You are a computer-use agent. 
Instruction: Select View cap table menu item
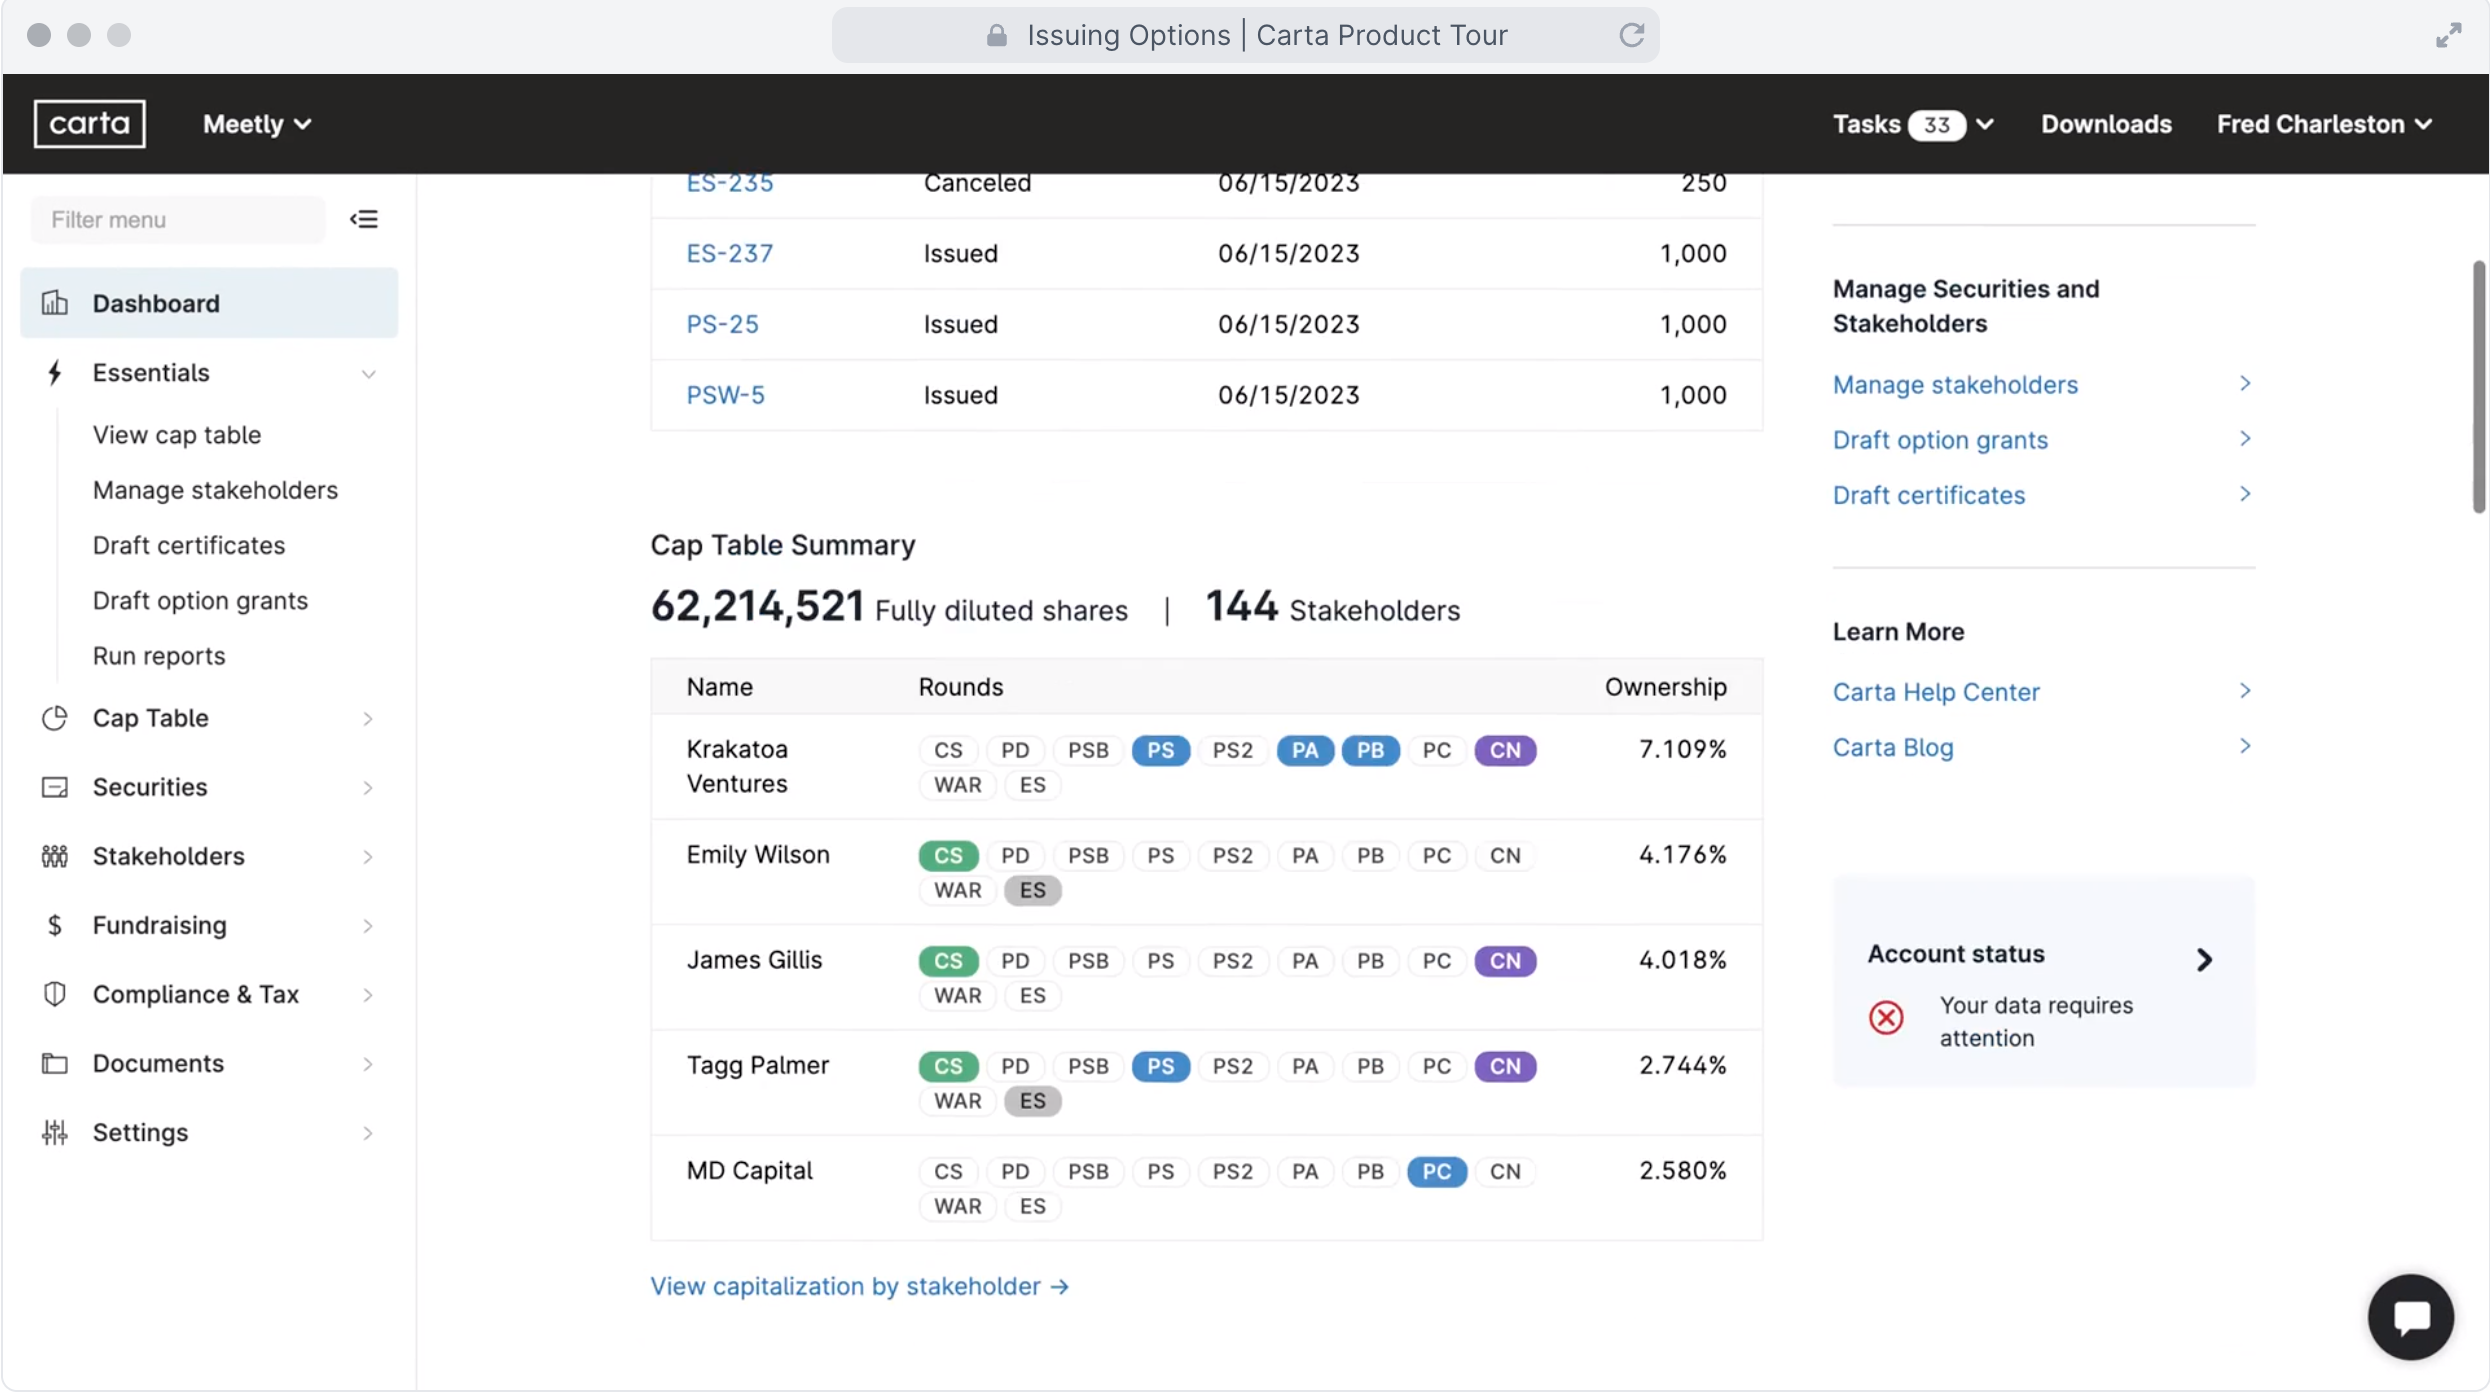click(177, 435)
